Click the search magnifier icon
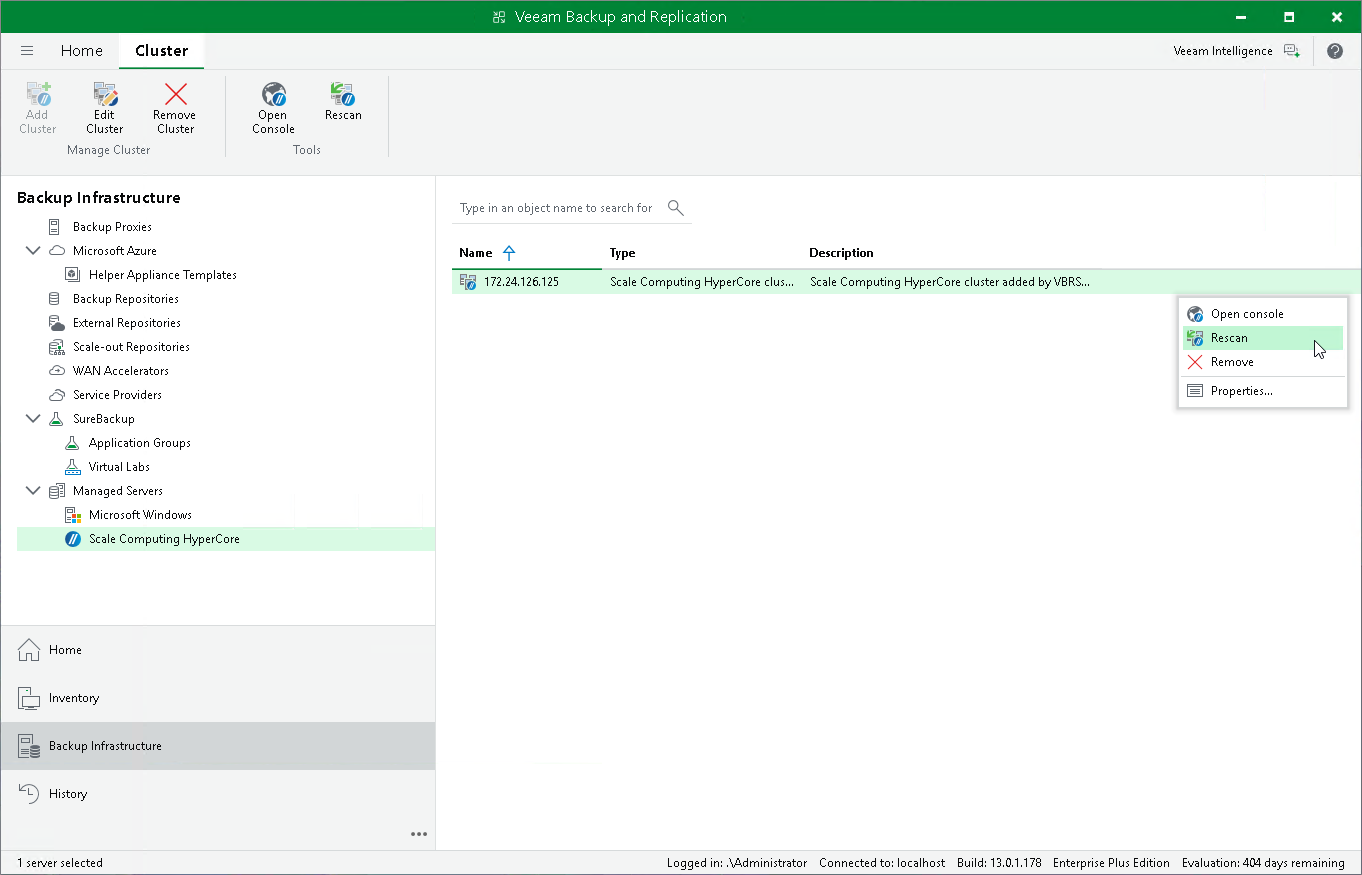Image resolution: width=1362 pixels, height=875 pixels. point(676,208)
